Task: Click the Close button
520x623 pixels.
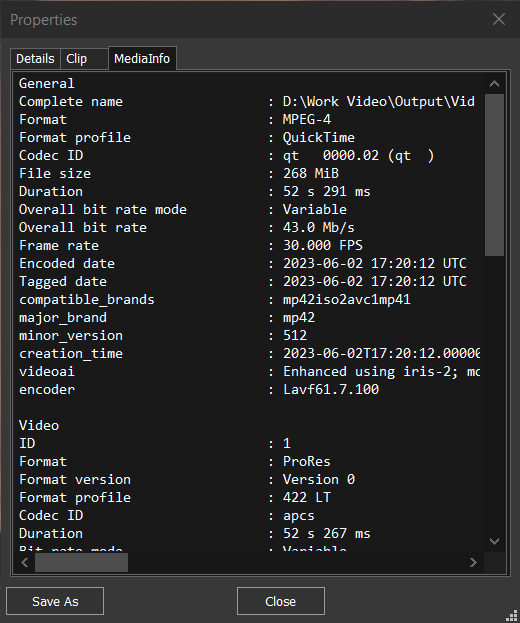Action: tap(280, 601)
